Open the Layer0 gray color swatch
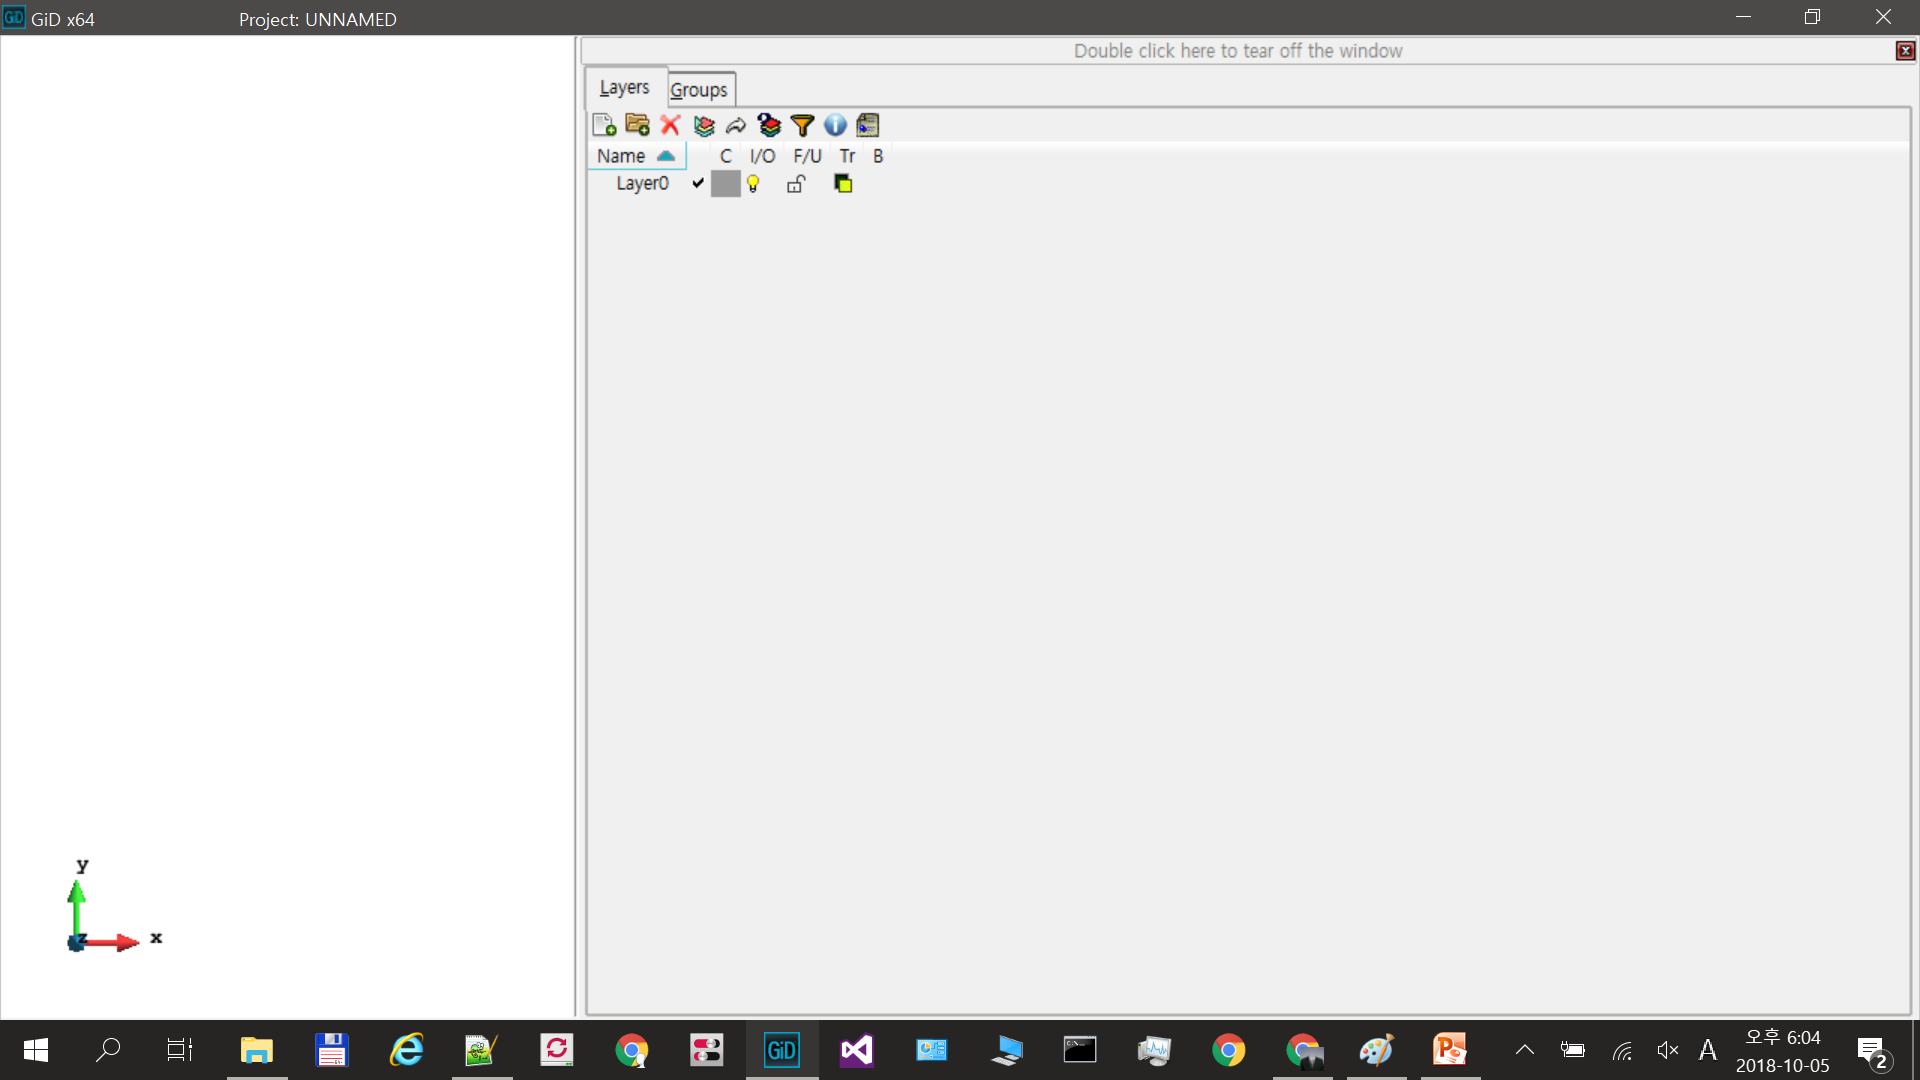Screen dimensions: 1920x1080 pos(725,184)
